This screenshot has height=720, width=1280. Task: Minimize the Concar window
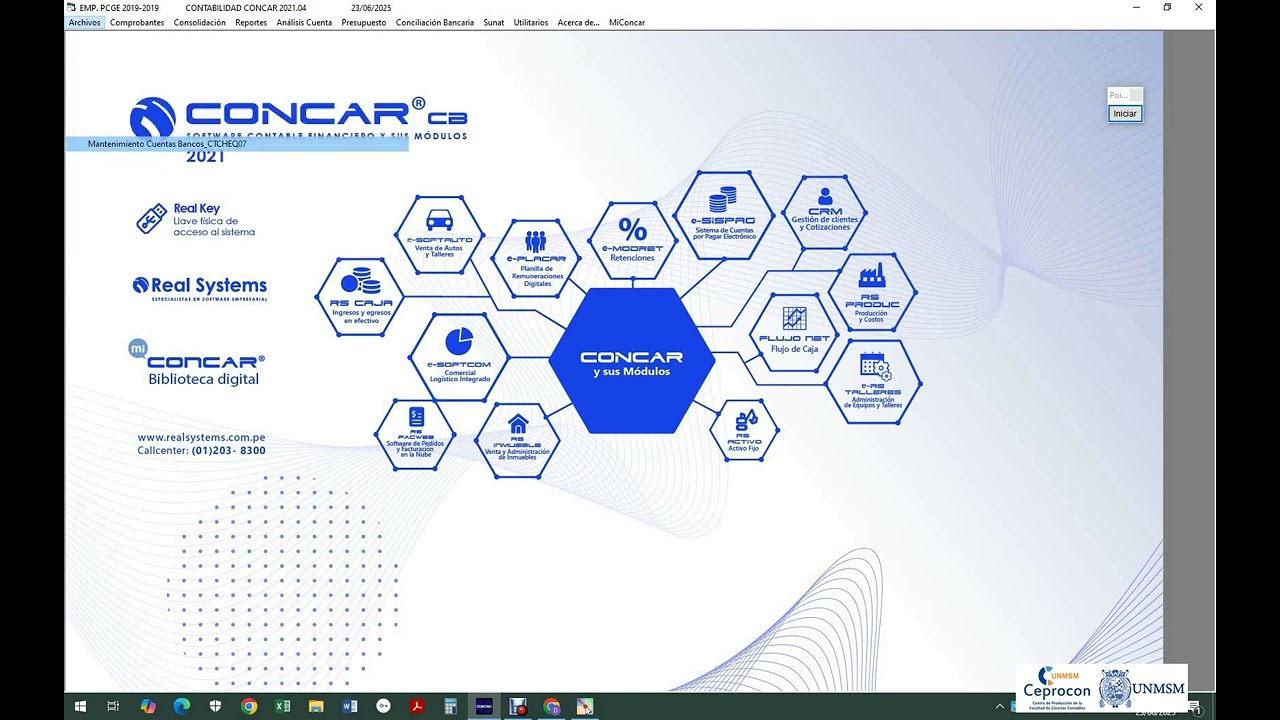1136,7
